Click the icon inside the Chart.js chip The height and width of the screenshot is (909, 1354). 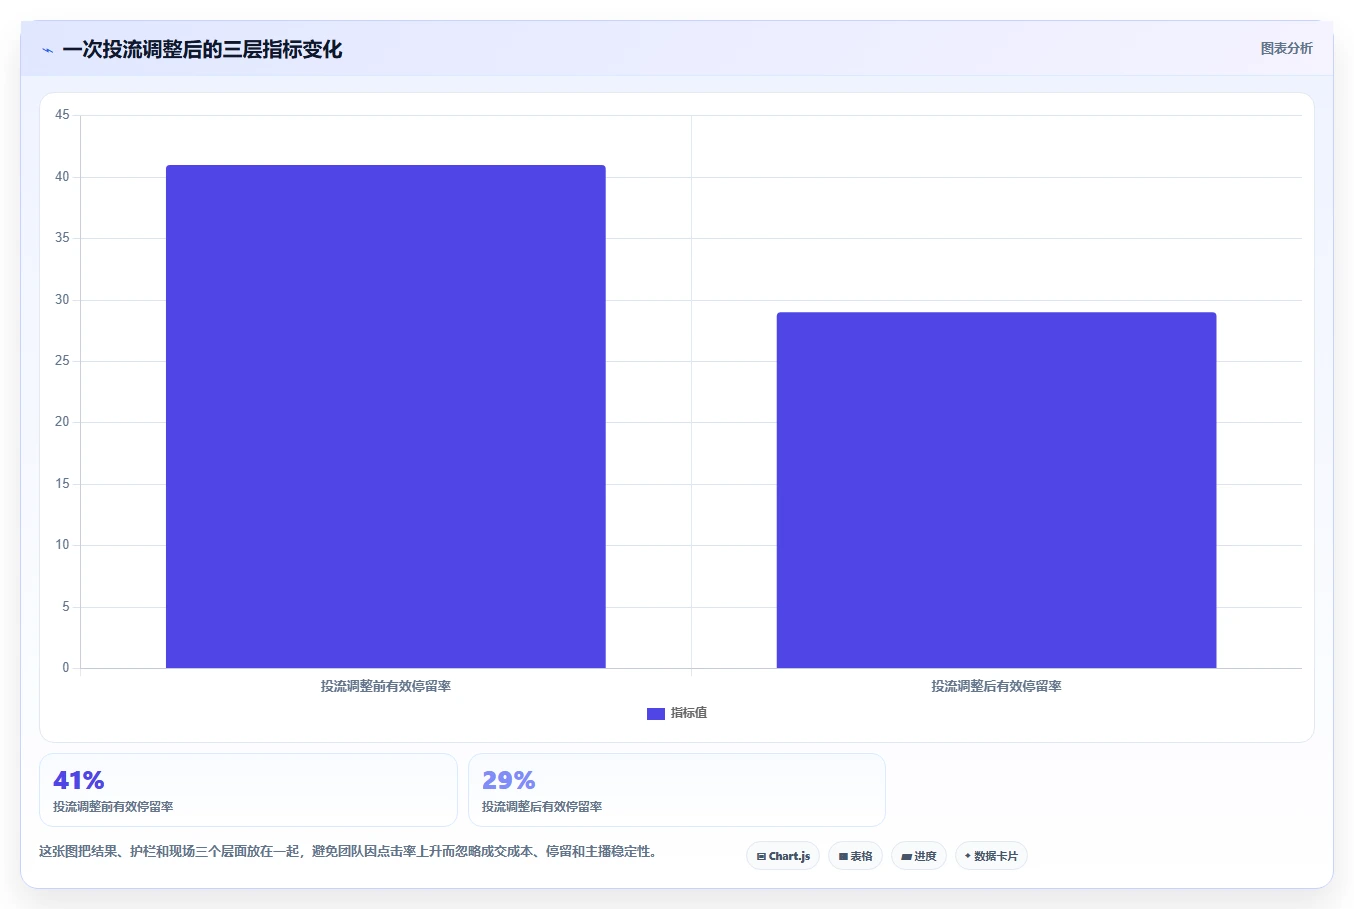[x=761, y=857]
